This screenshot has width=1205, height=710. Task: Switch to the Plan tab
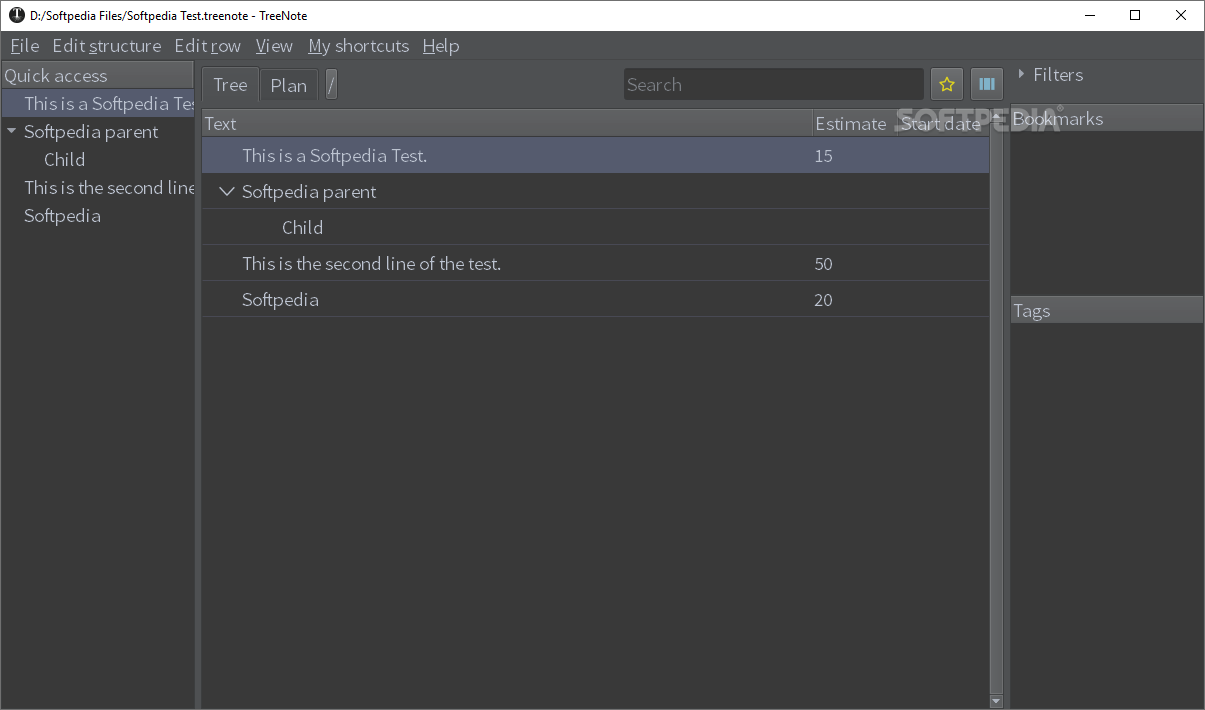(x=289, y=85)
